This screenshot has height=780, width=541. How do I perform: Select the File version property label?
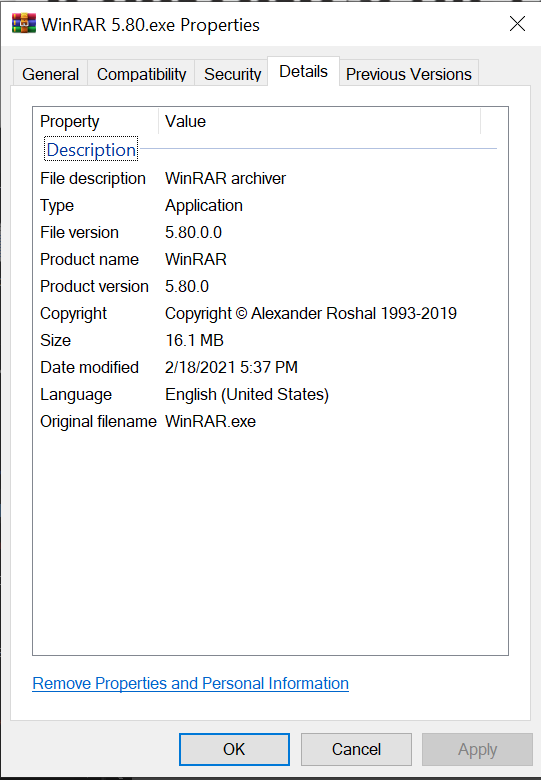point(80,232)
